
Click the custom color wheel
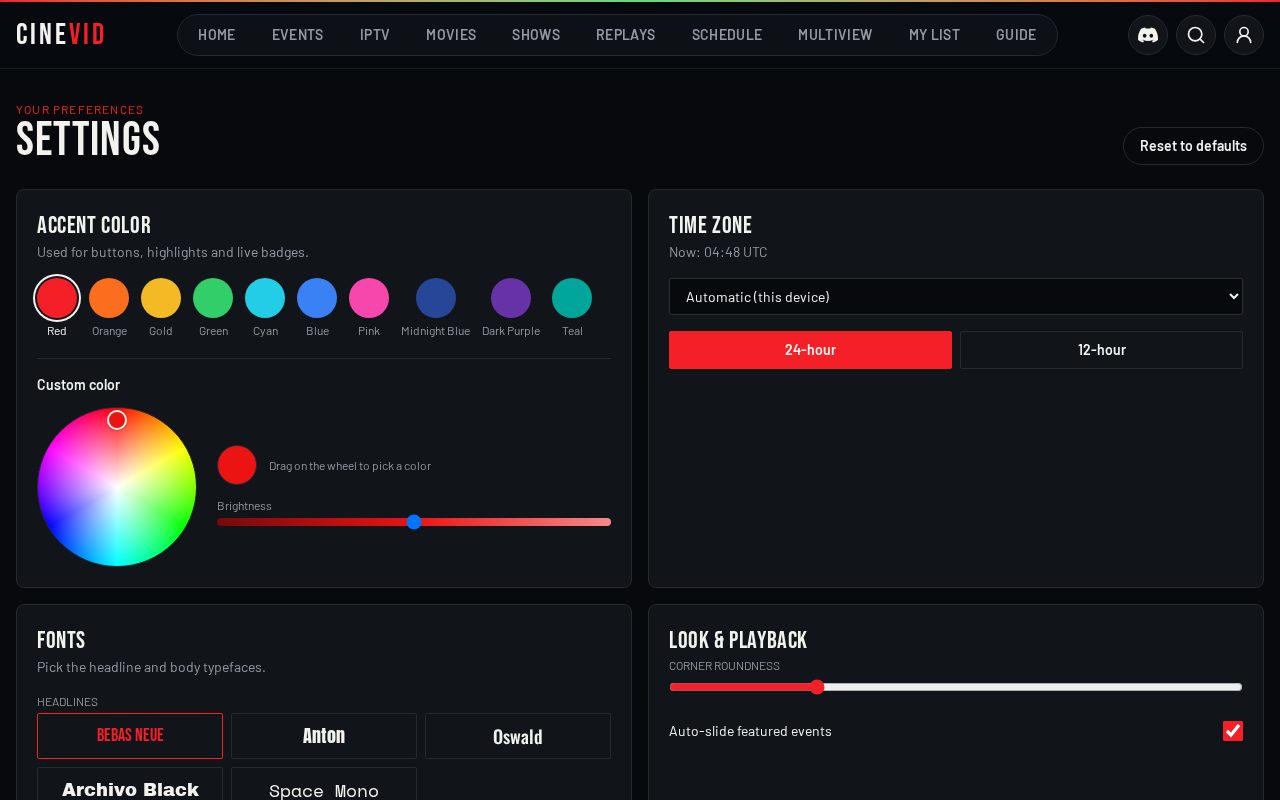[x=117, y=487]
